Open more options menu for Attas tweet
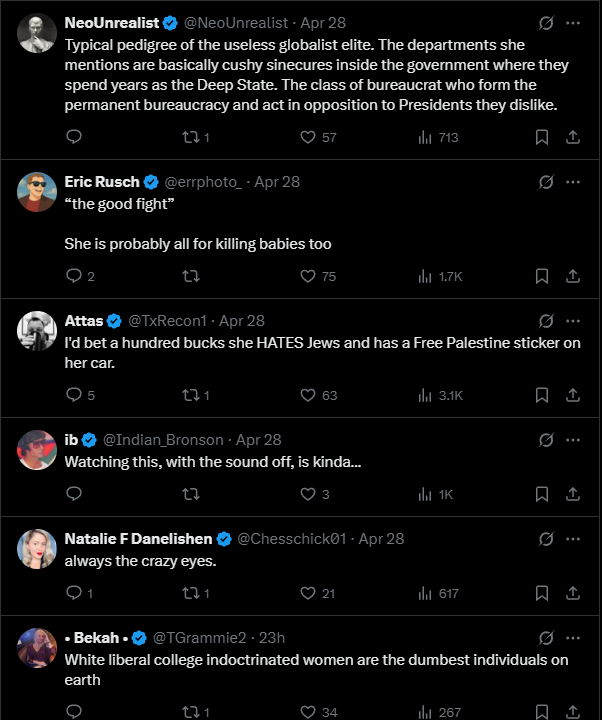The width and height of the screenshot is (602, 720). (x=573, y=321)
